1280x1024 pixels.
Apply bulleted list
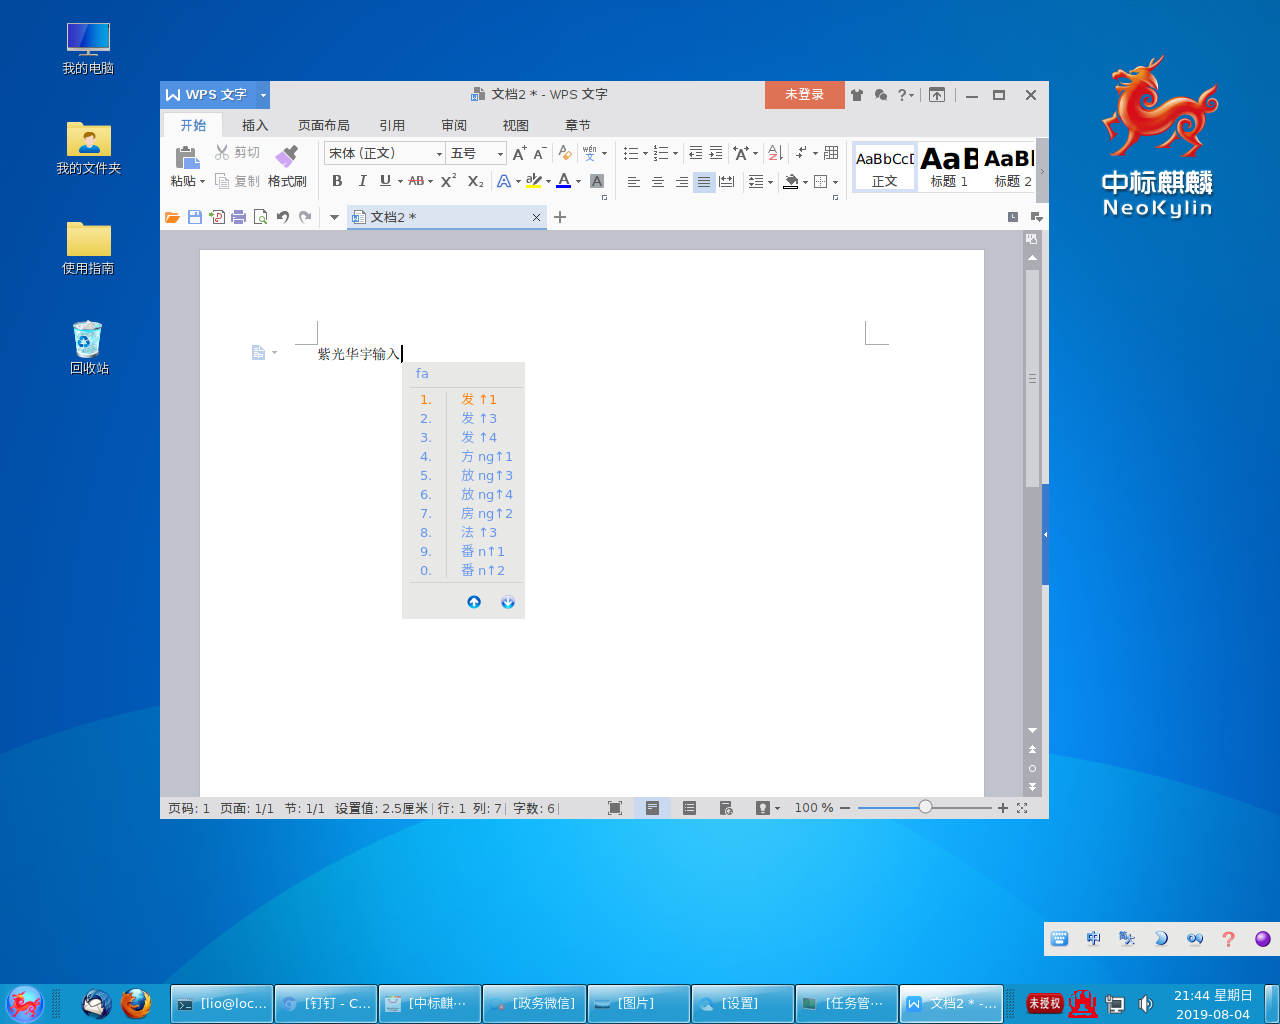[x=630, y=153]
